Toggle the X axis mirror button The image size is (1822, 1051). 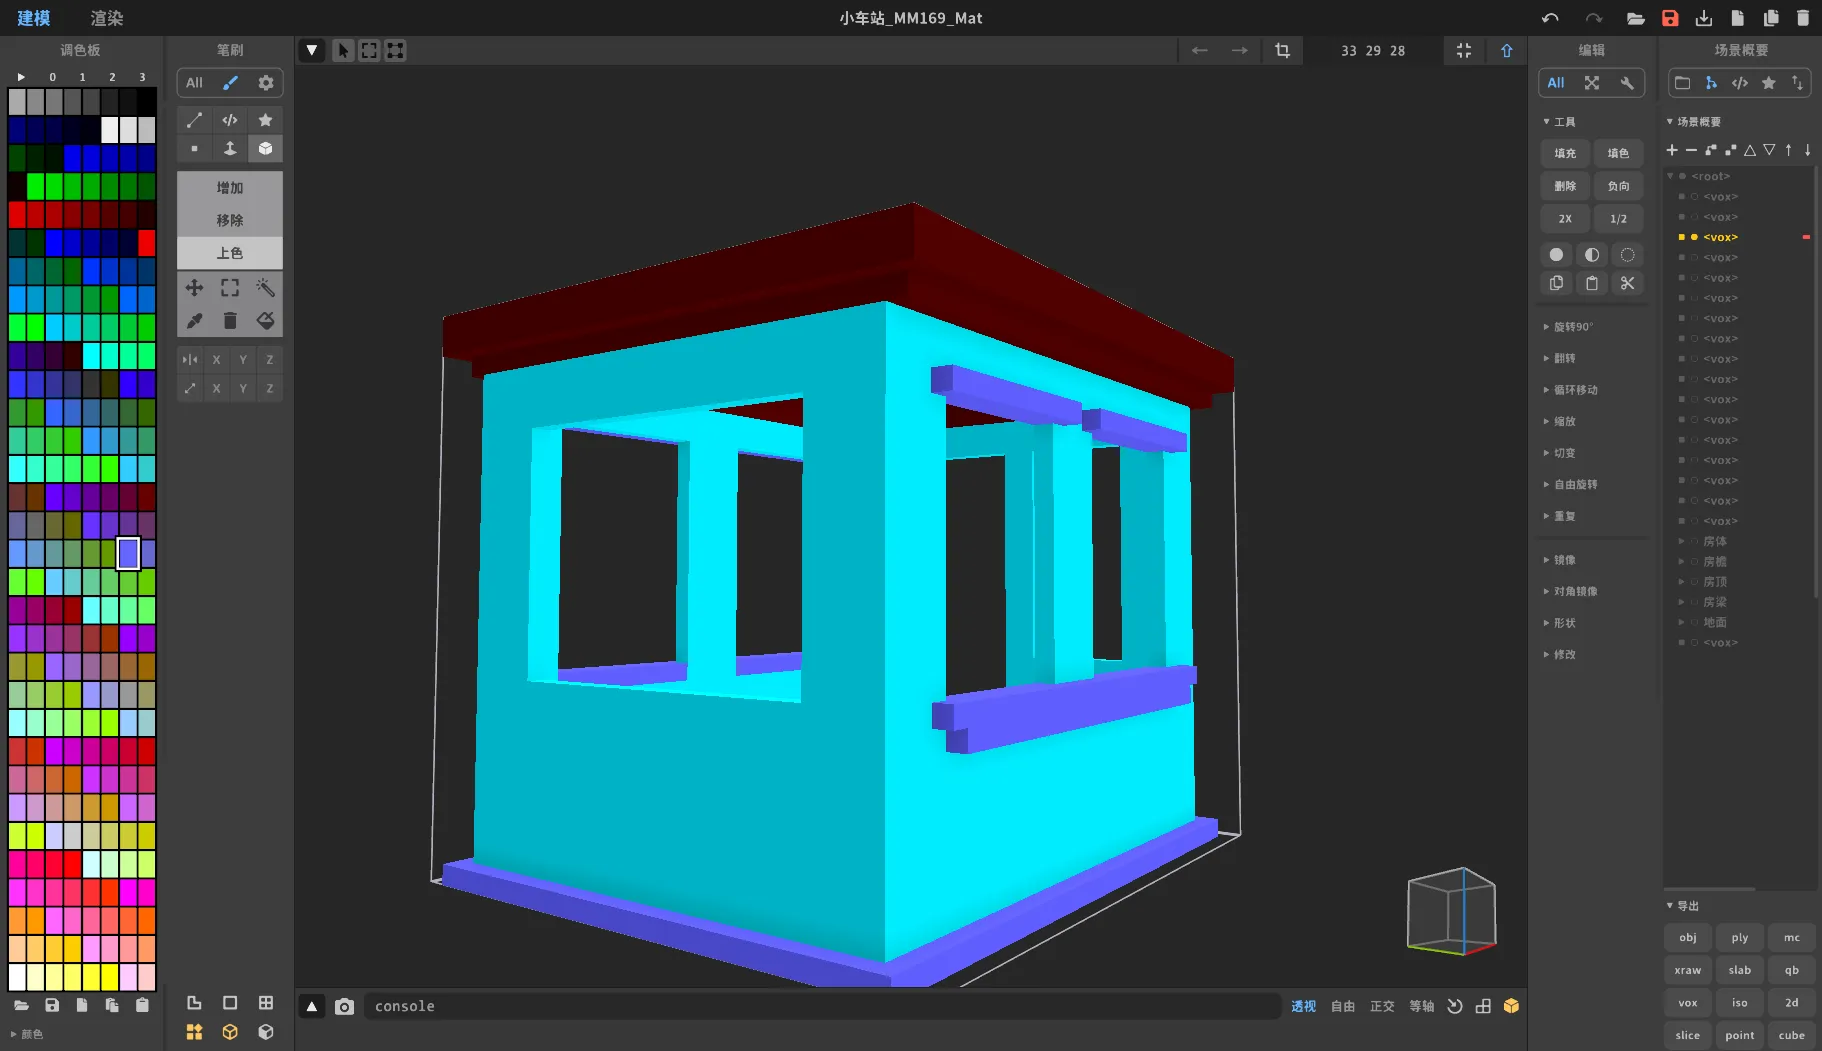[216, 360]
